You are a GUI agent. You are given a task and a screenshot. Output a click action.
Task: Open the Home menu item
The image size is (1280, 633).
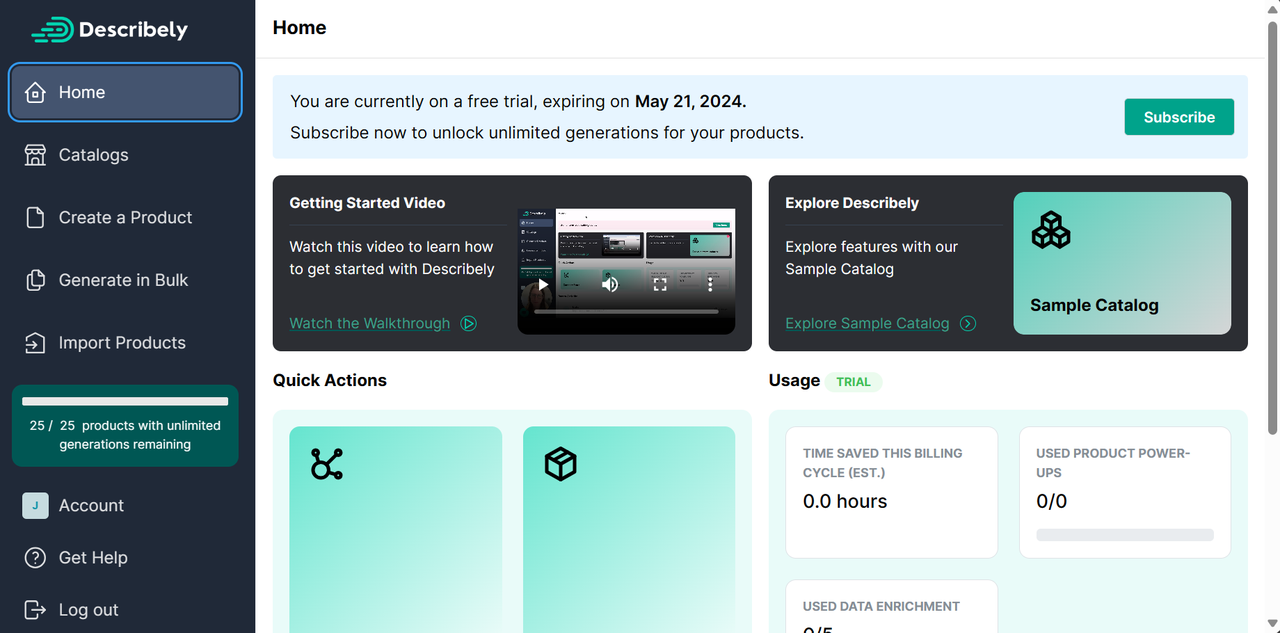coord(125,93)
